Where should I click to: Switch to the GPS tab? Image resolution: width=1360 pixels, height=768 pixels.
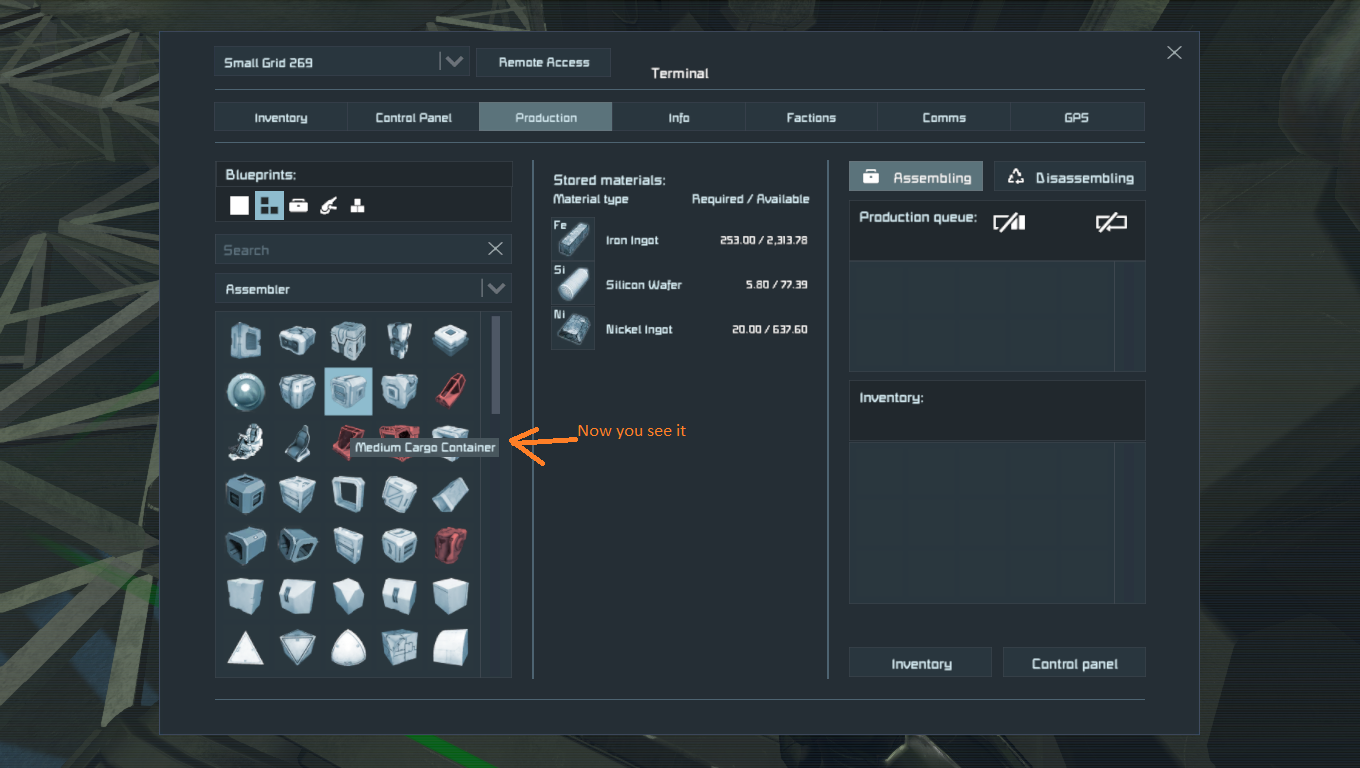click(1077, 117)
